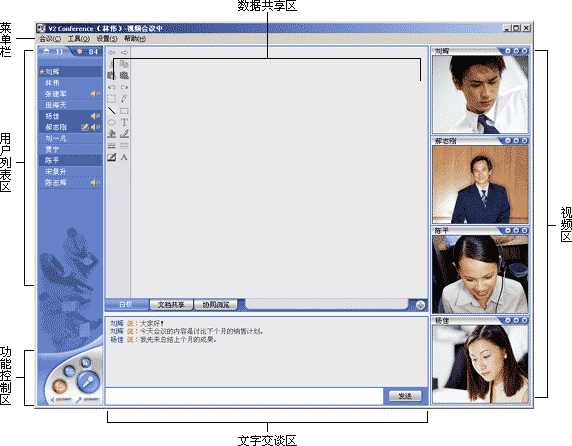This screenshot has height=446, width=572.
Task: Open the 帮助(H) menu
Action: (x=135, y=39)
